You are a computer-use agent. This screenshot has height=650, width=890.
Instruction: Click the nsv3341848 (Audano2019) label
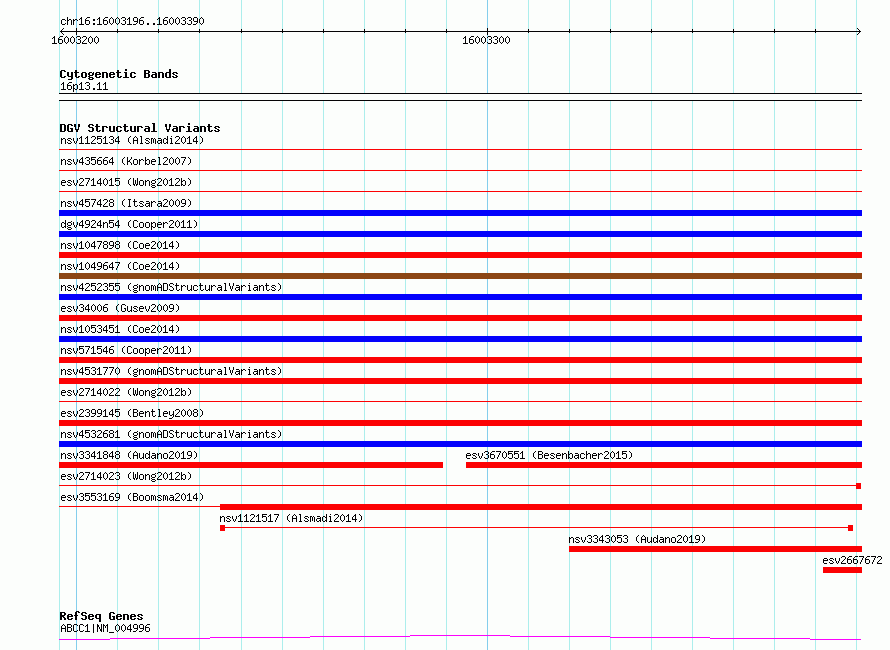point(129,455)
